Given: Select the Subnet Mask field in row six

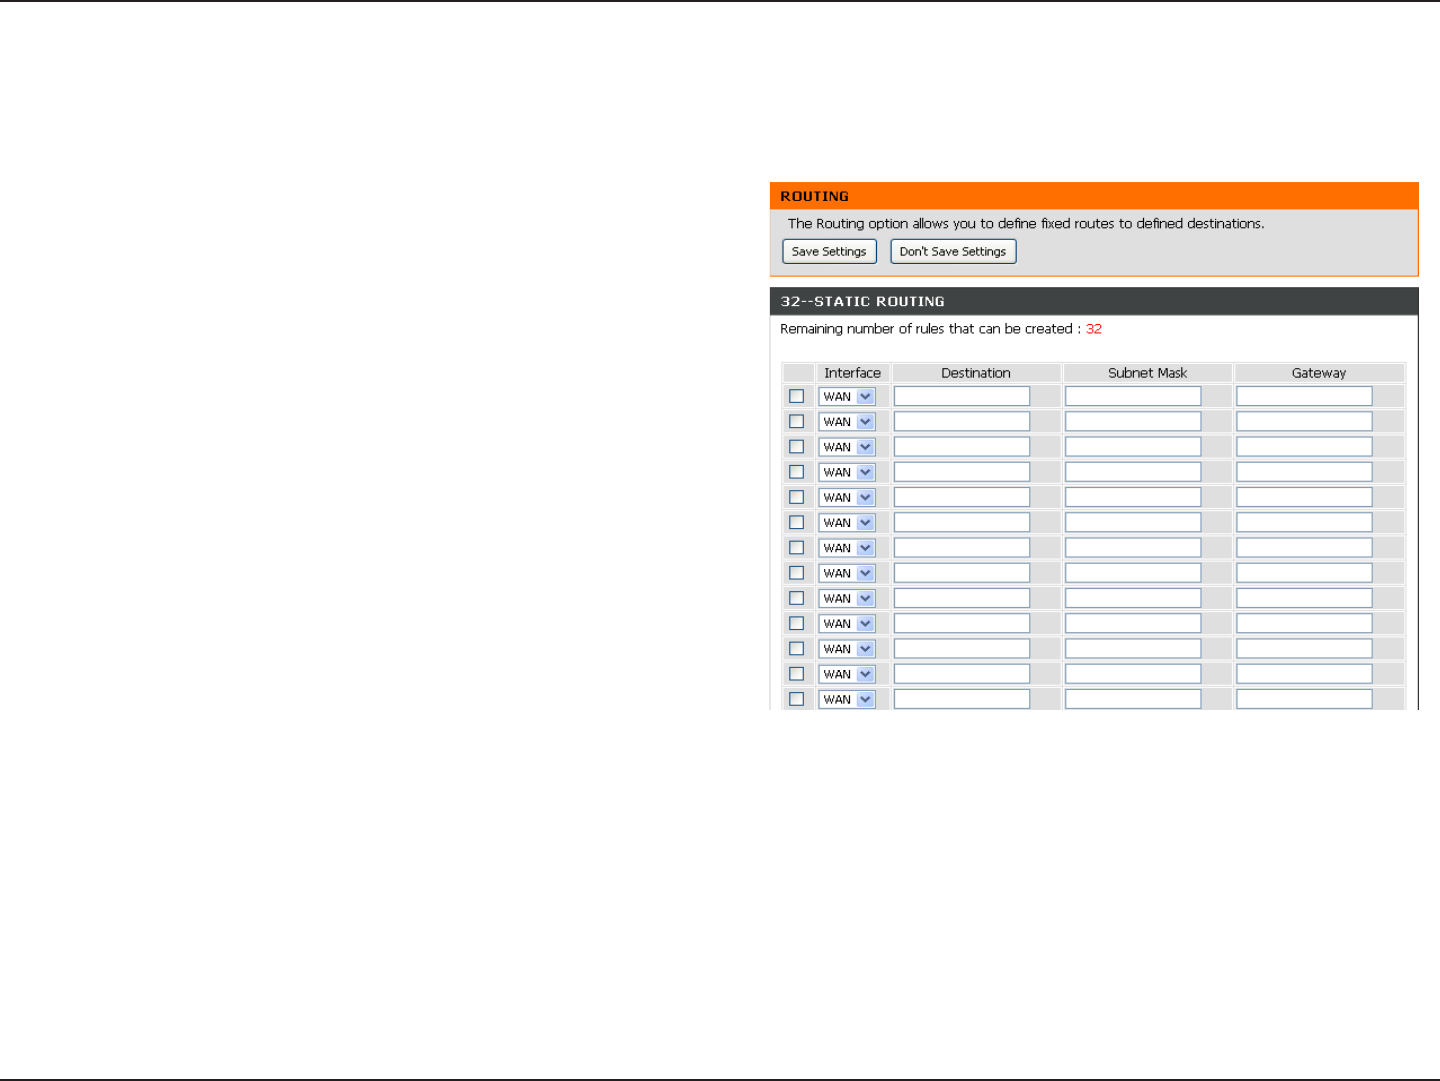Looking at the screenshot, I should coord(1133,522).
